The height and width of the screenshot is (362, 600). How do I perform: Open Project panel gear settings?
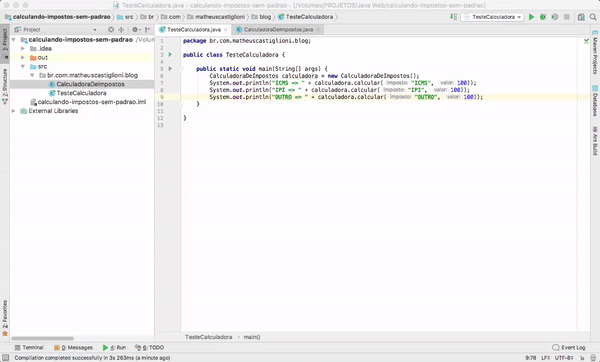click(136, 29)
